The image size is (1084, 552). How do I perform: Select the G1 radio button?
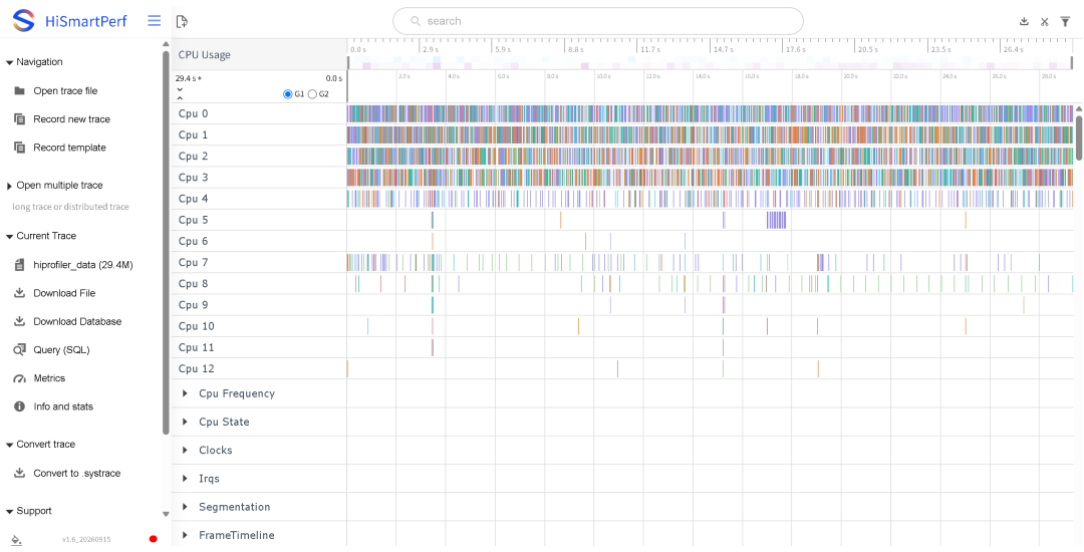pyautogui.click(x=288, y=94)
